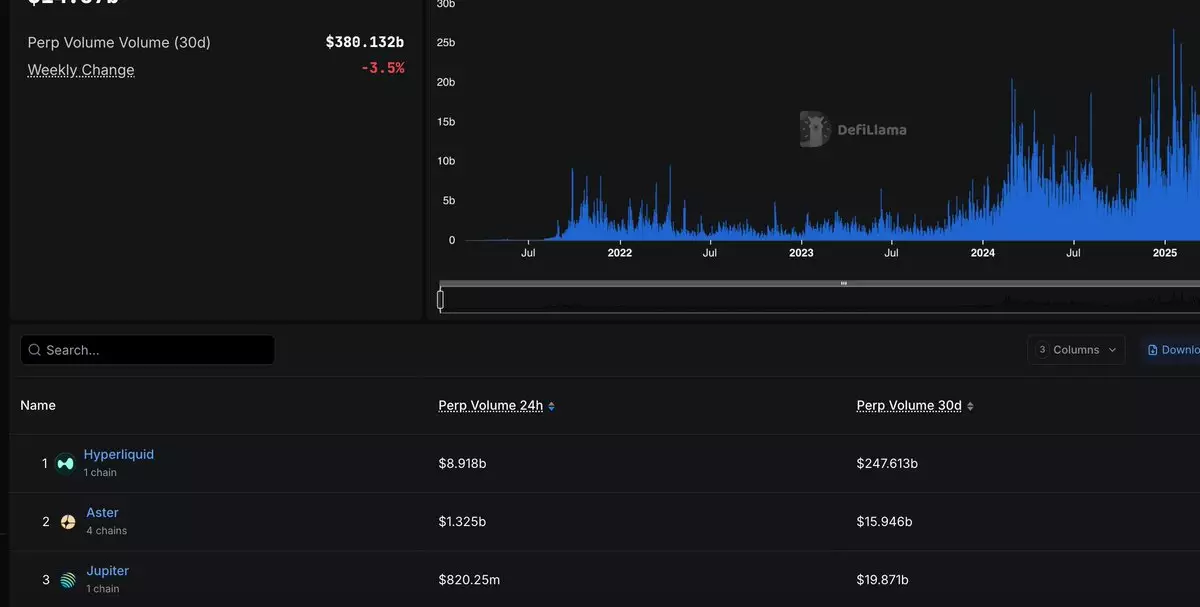Click Jupiter's $19.871b 30d volume
This screenshot has height=607, width=1200.
(x=882, y=580)
